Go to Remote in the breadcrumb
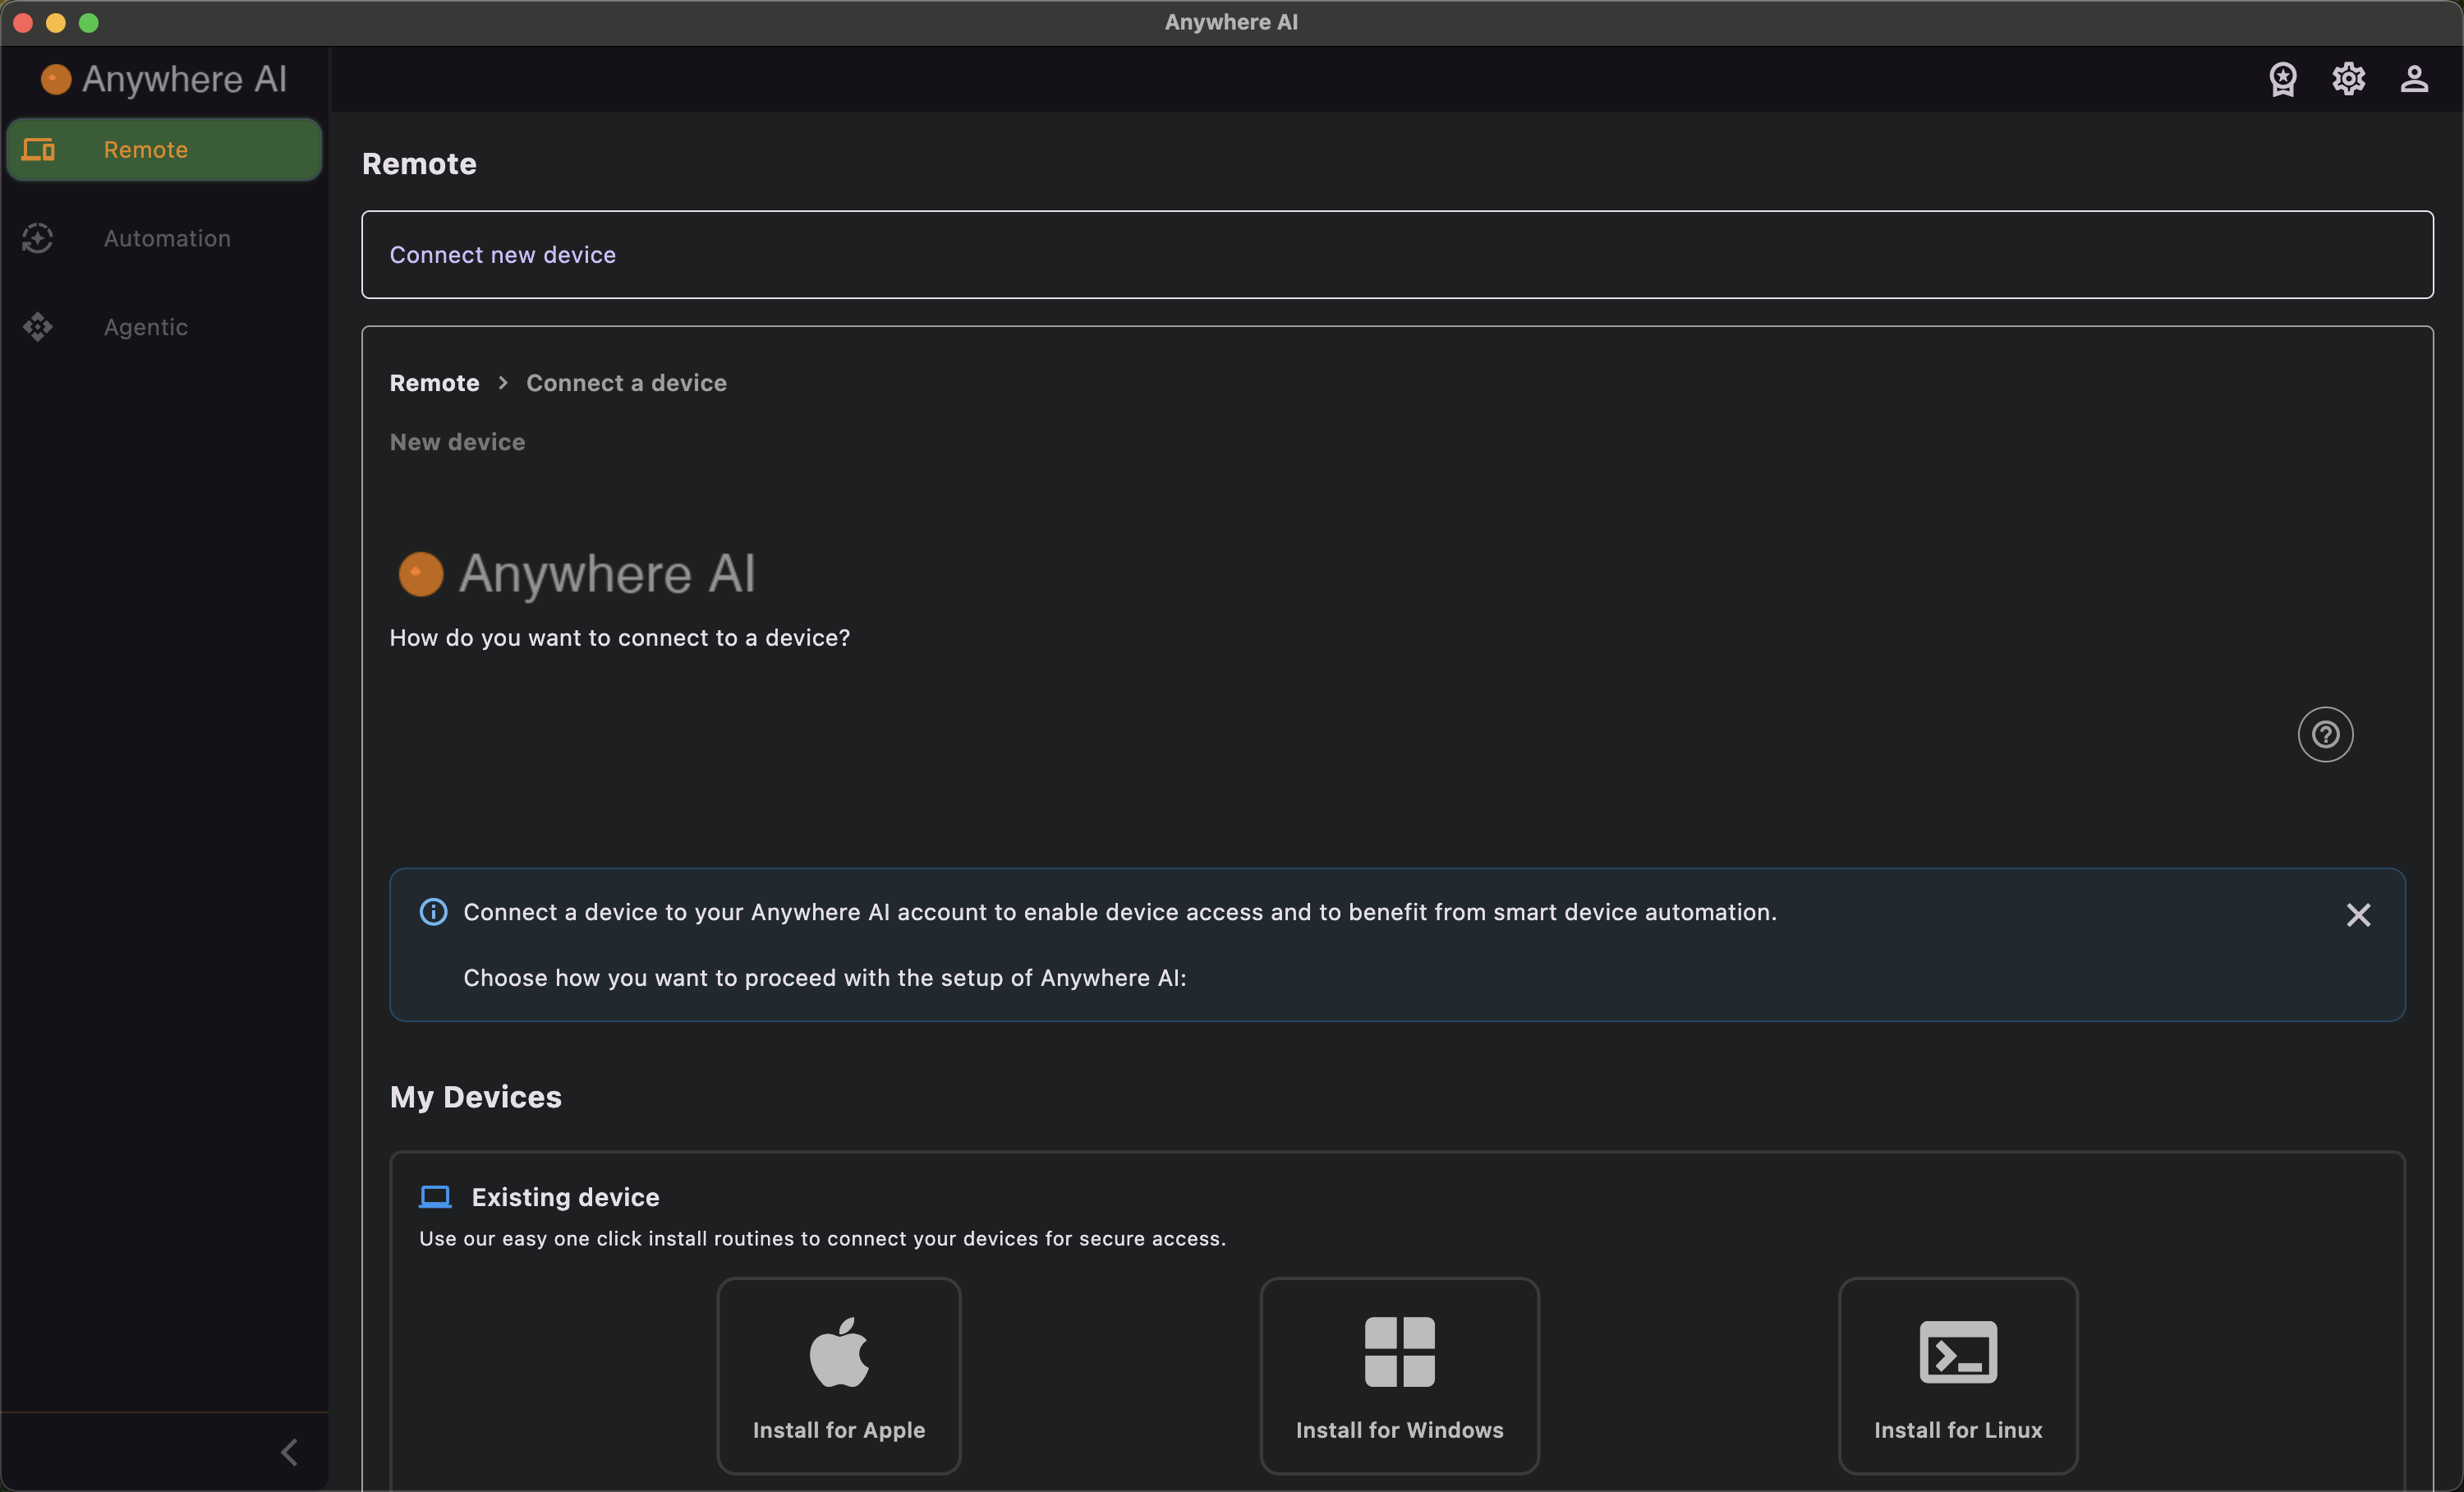Viewport: 2464px width, 1492px height. [434, 383]
